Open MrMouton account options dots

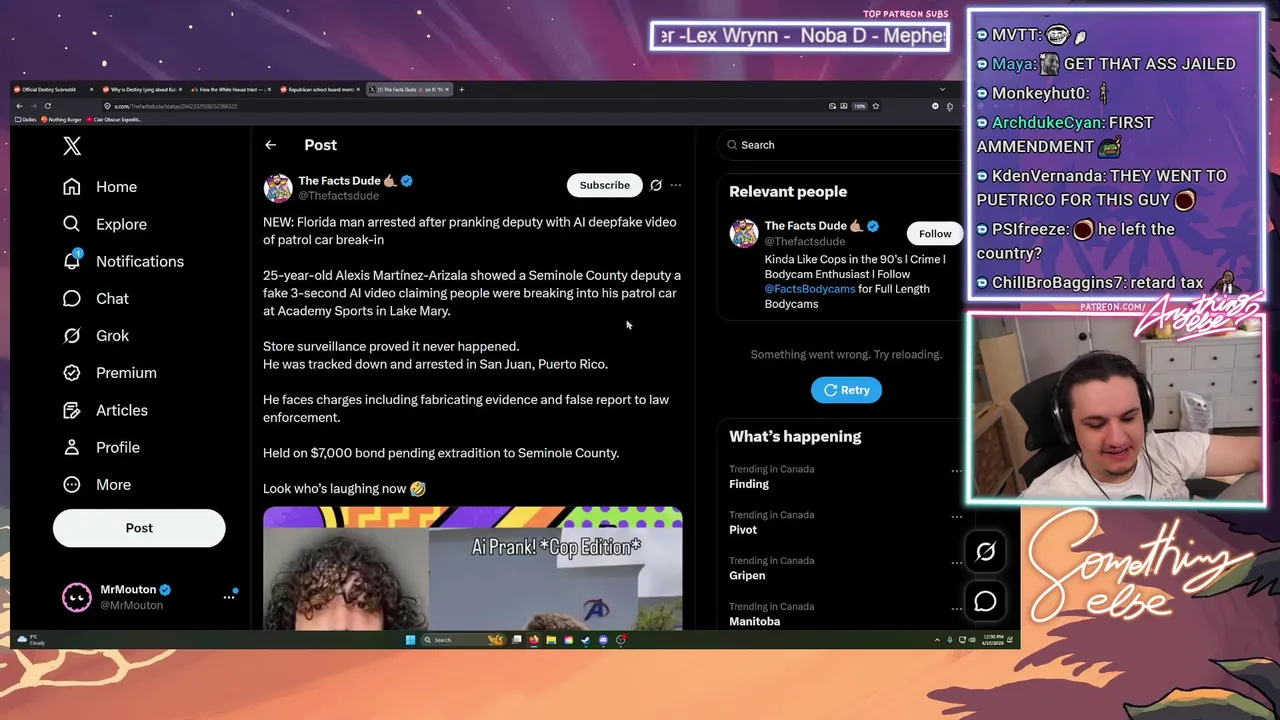229,597
